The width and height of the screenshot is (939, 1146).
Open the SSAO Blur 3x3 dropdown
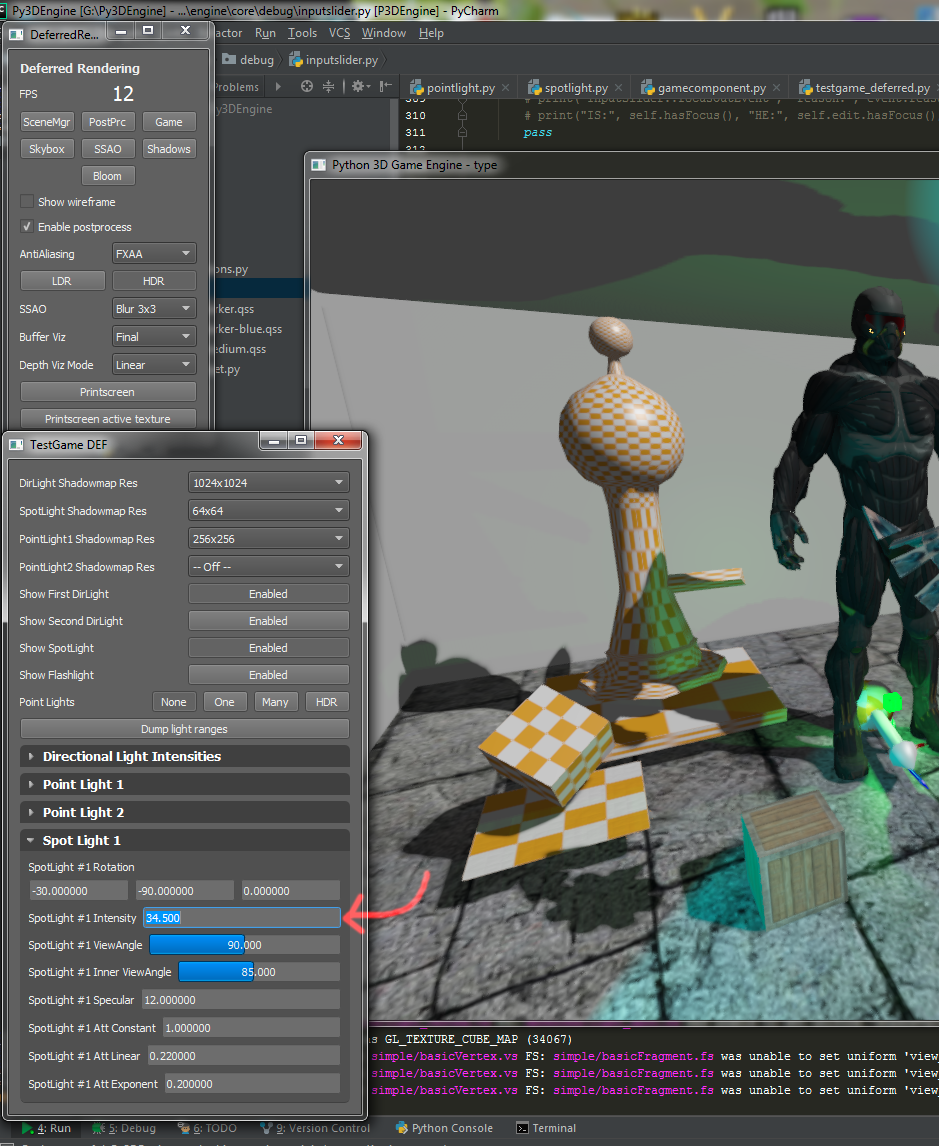154,309
